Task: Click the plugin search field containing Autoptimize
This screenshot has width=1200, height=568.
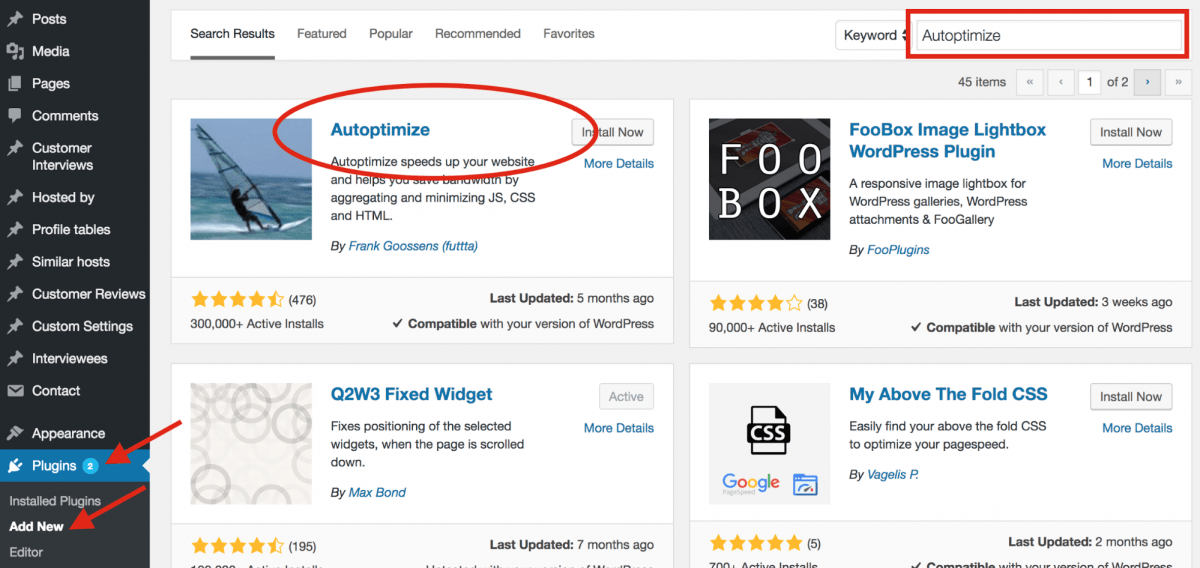Action: tap(1049, 35)
